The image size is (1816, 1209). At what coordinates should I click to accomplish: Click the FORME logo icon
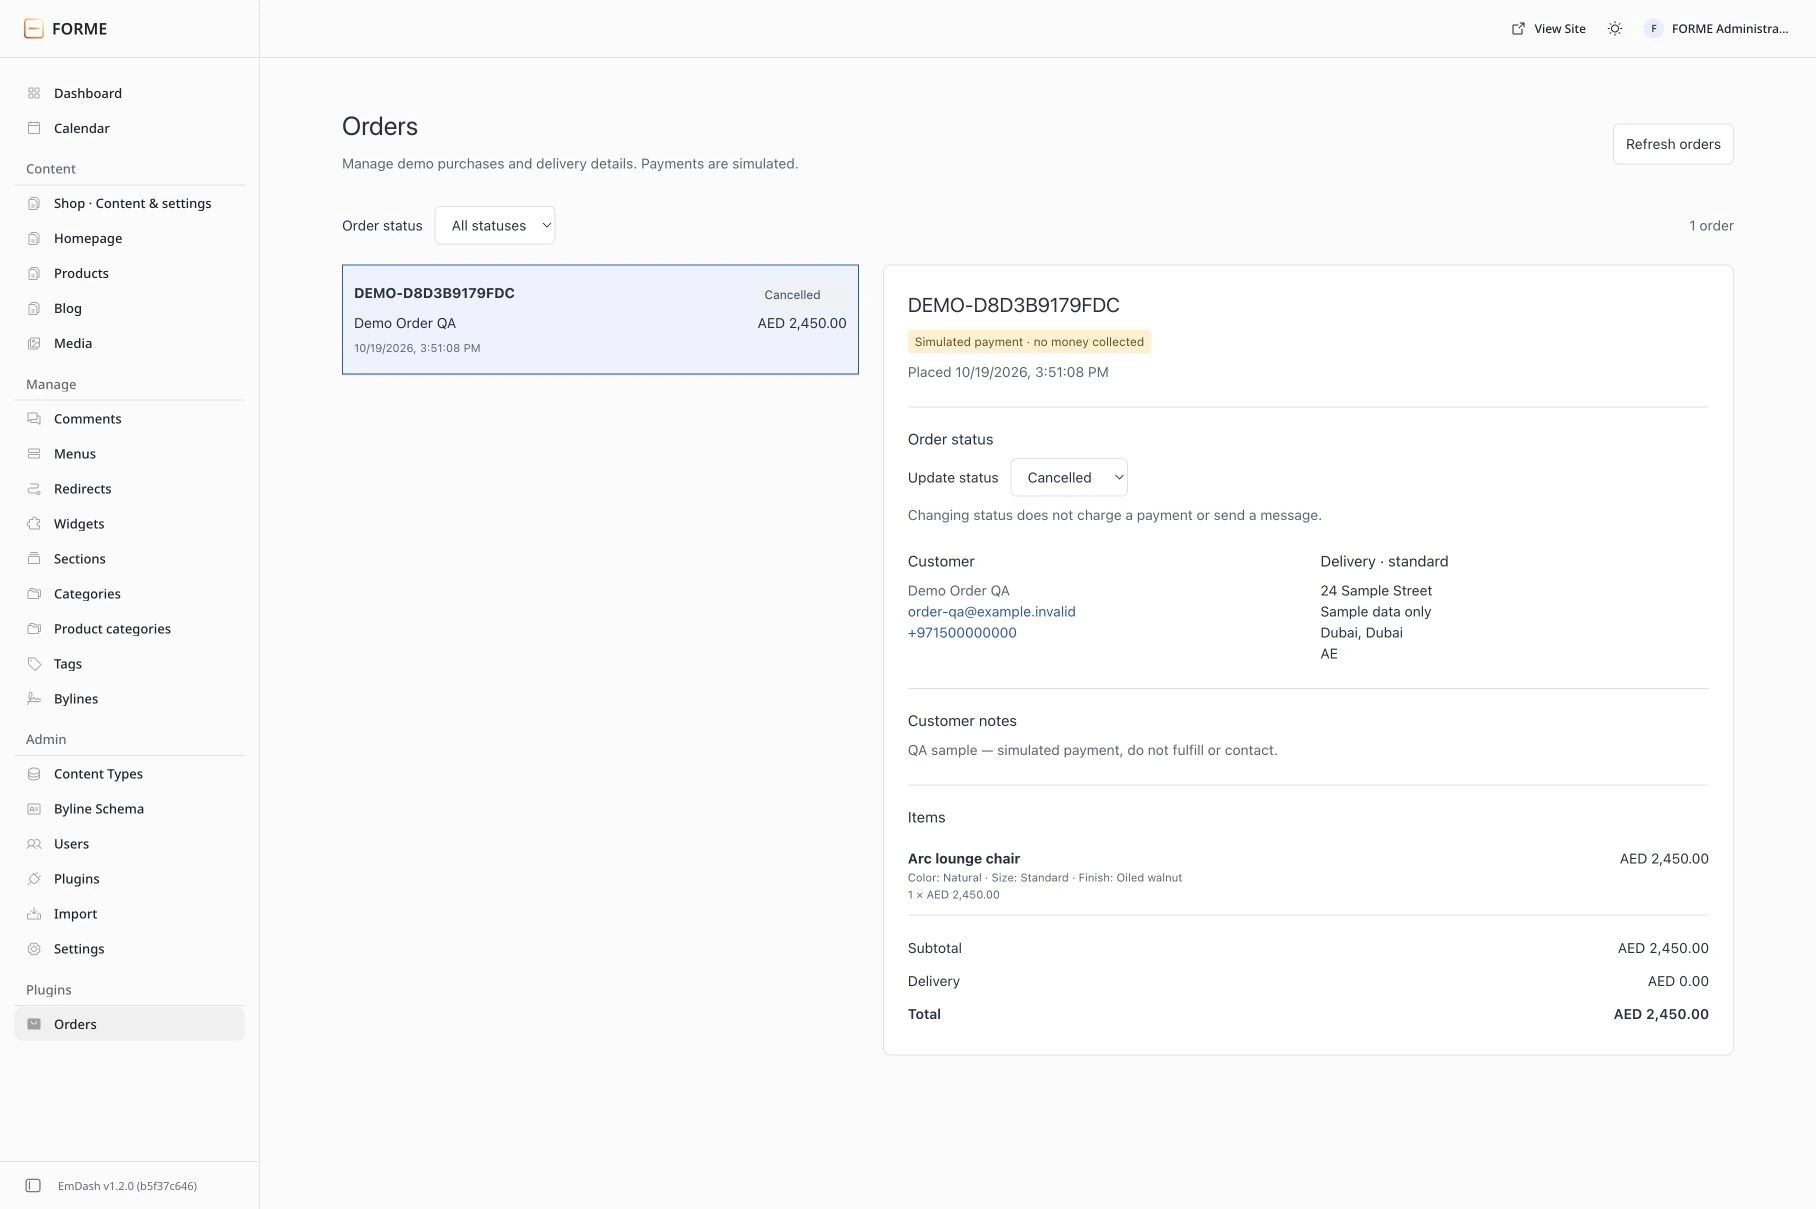click(x=33, y=28)
